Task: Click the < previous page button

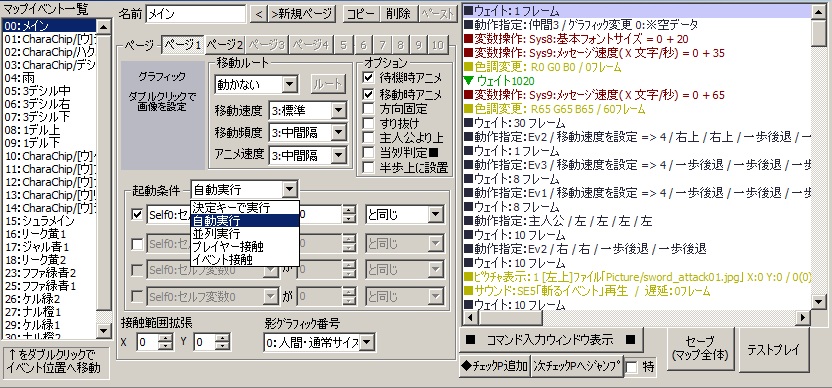Action: [258, 14]
